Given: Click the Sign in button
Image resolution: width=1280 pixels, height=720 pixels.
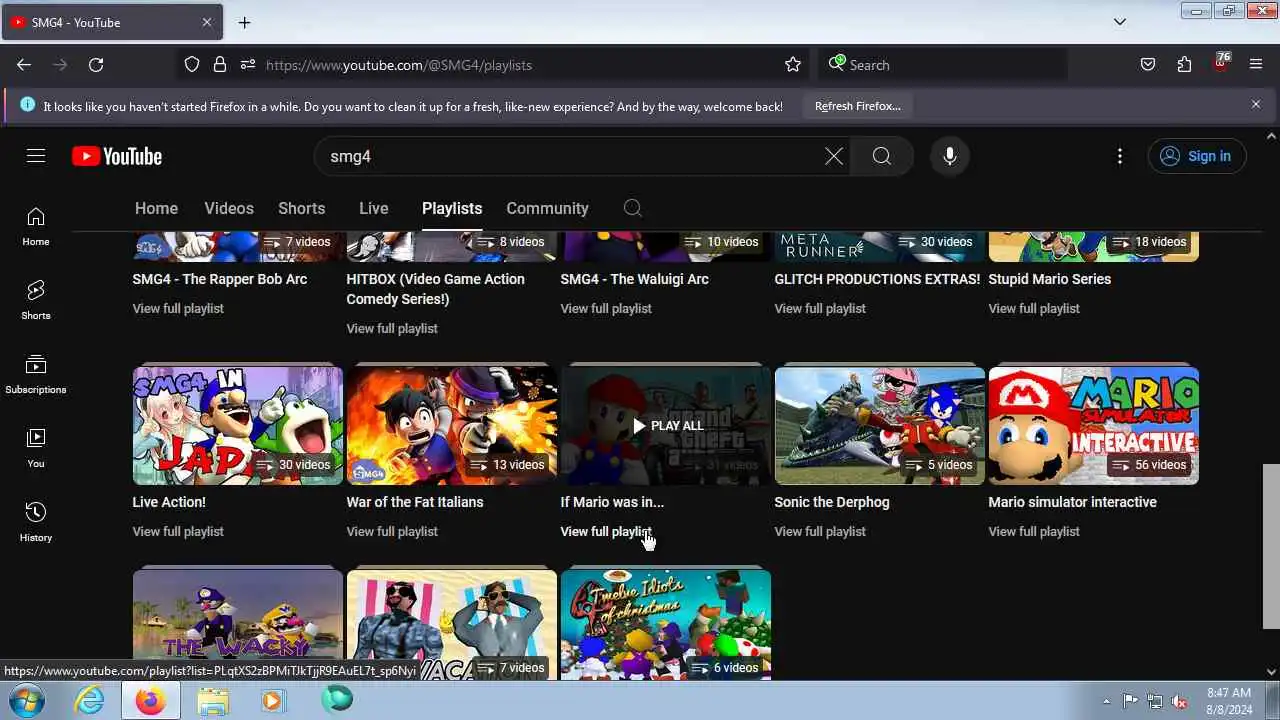Looking at the screenshot, I should coord(1197,156).
